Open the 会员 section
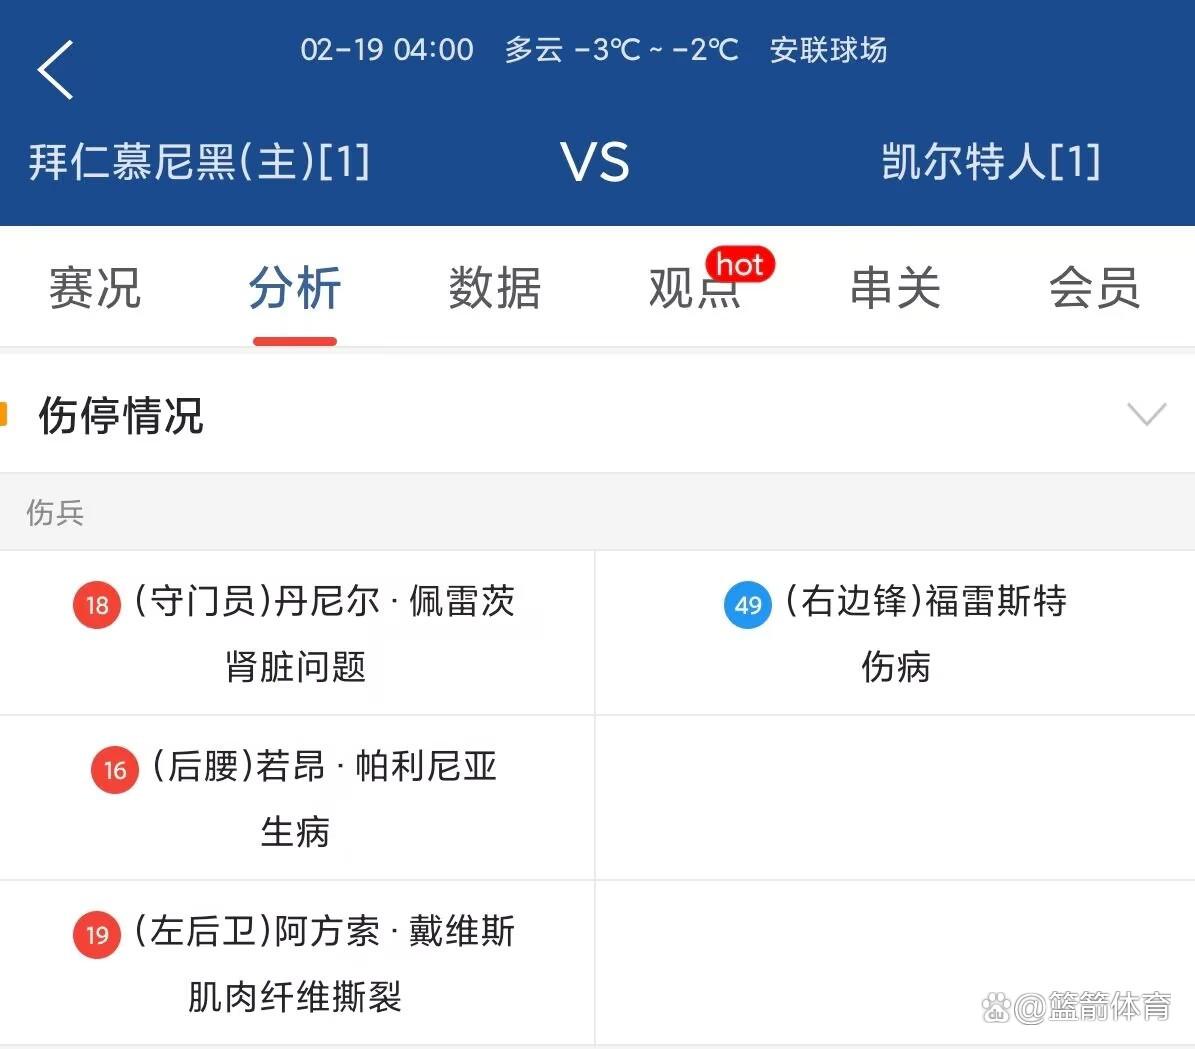Screen dimensions: 1195x1049 click(x=1095, y=288)
